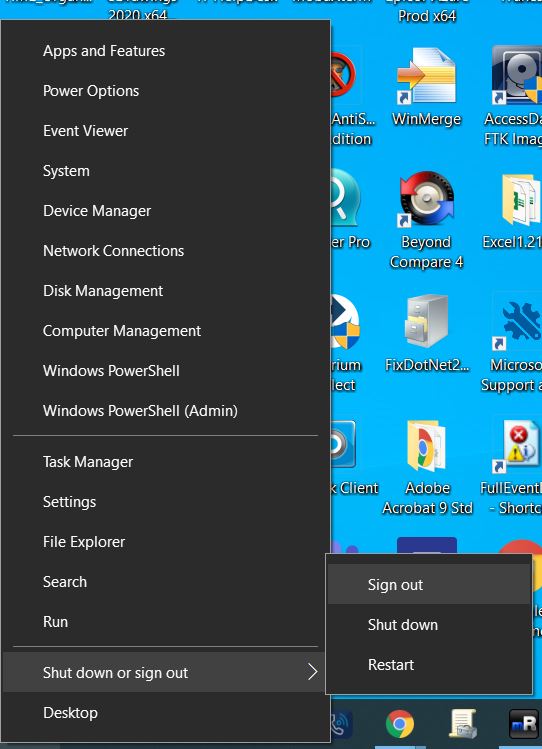Open Network Connections
Viewport: 542px width, 749px height.
[x=165, y=251]
